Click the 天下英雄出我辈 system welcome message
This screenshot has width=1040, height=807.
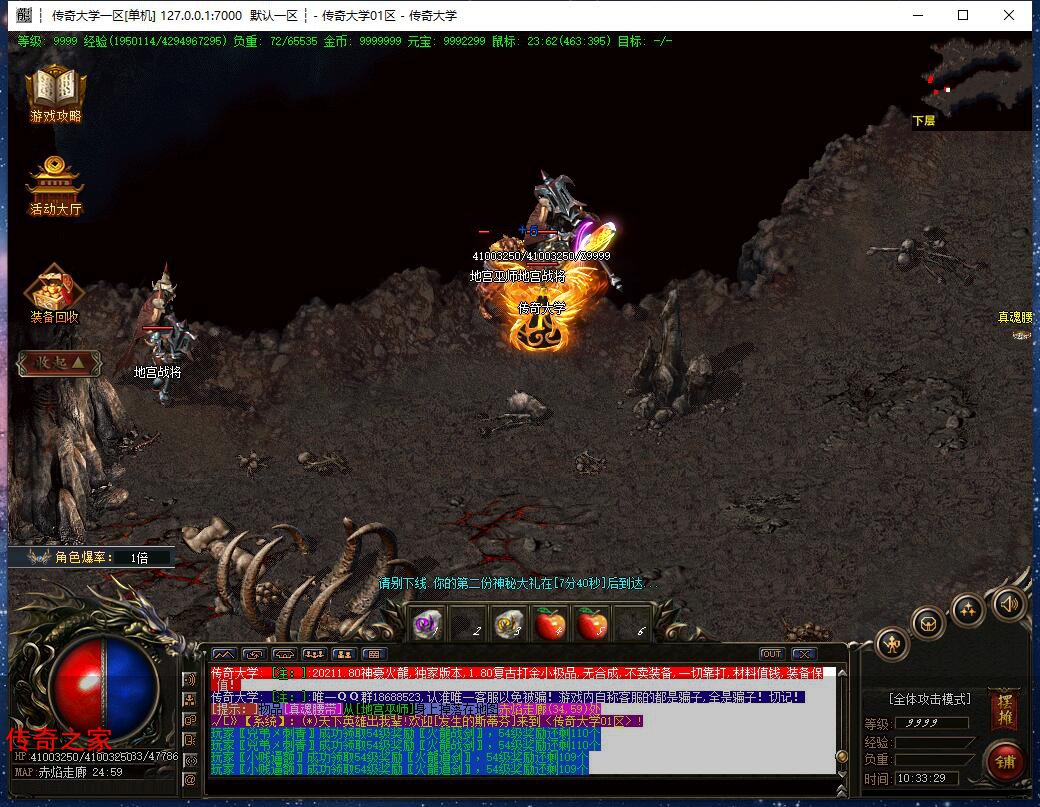[x=426, y=721]
